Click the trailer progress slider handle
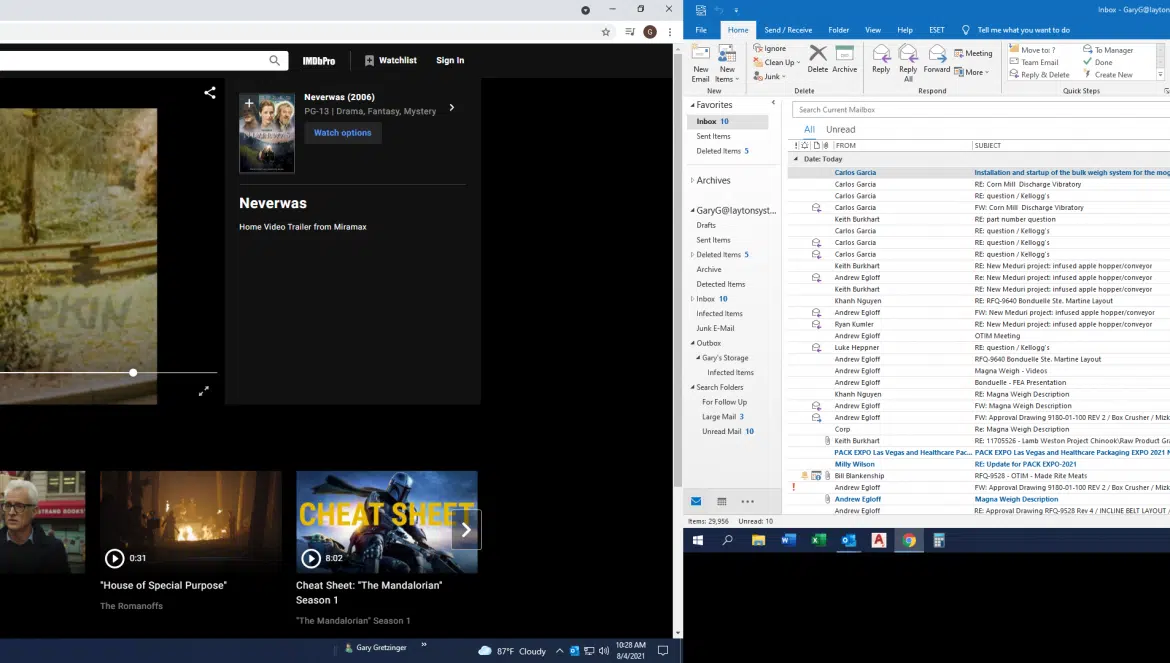 (133, 372)
